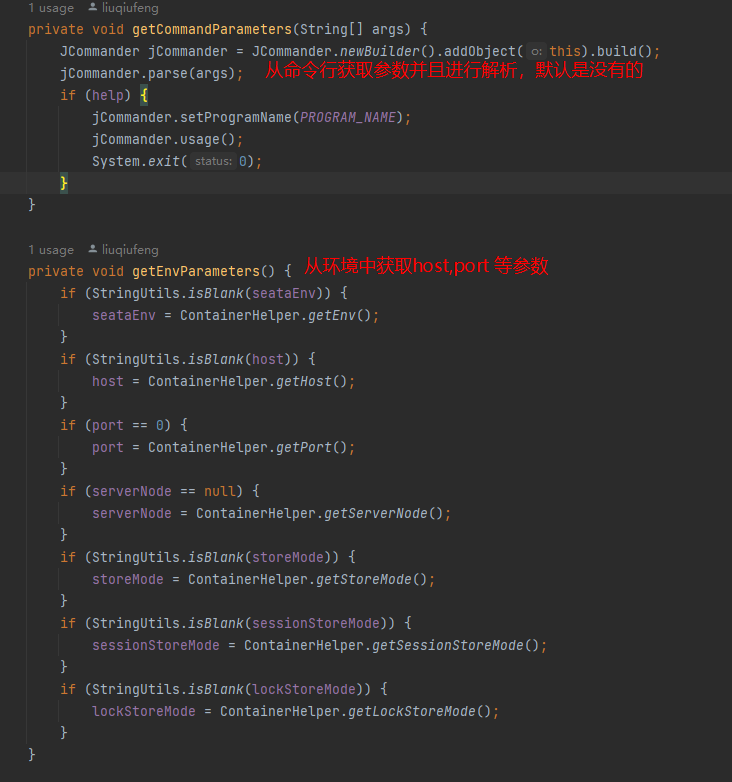
Task: Click the newBuilder() method call
Action: tap(387, 51)
